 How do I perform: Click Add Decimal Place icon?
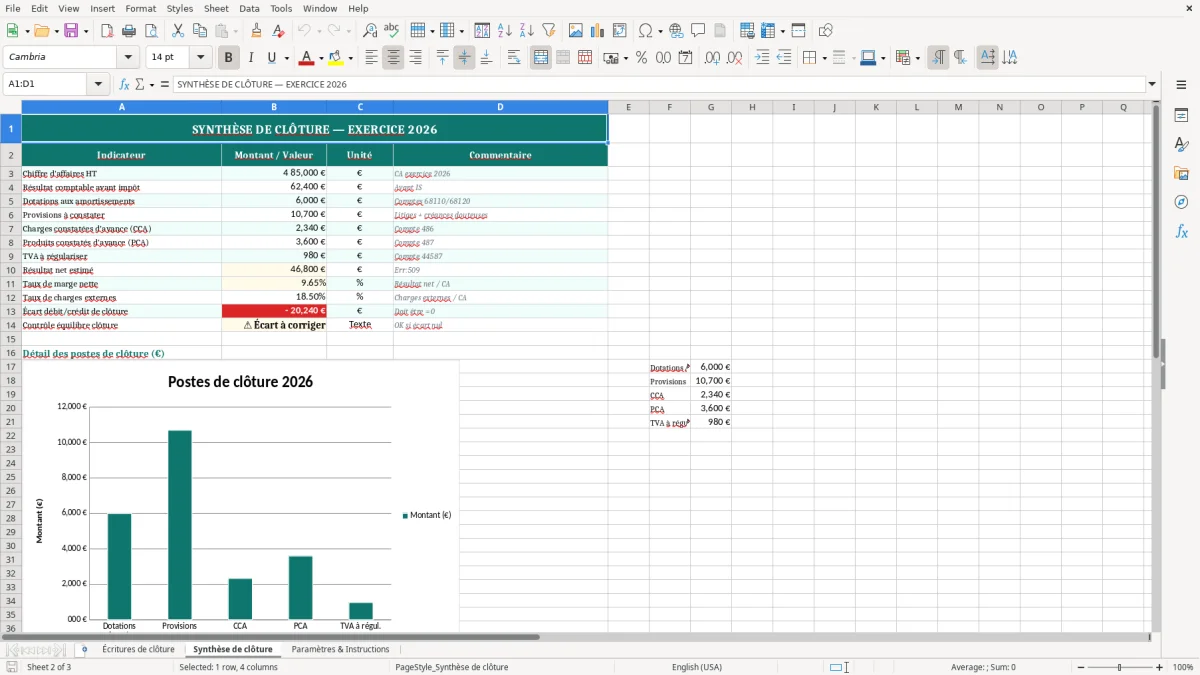[711, 58]
